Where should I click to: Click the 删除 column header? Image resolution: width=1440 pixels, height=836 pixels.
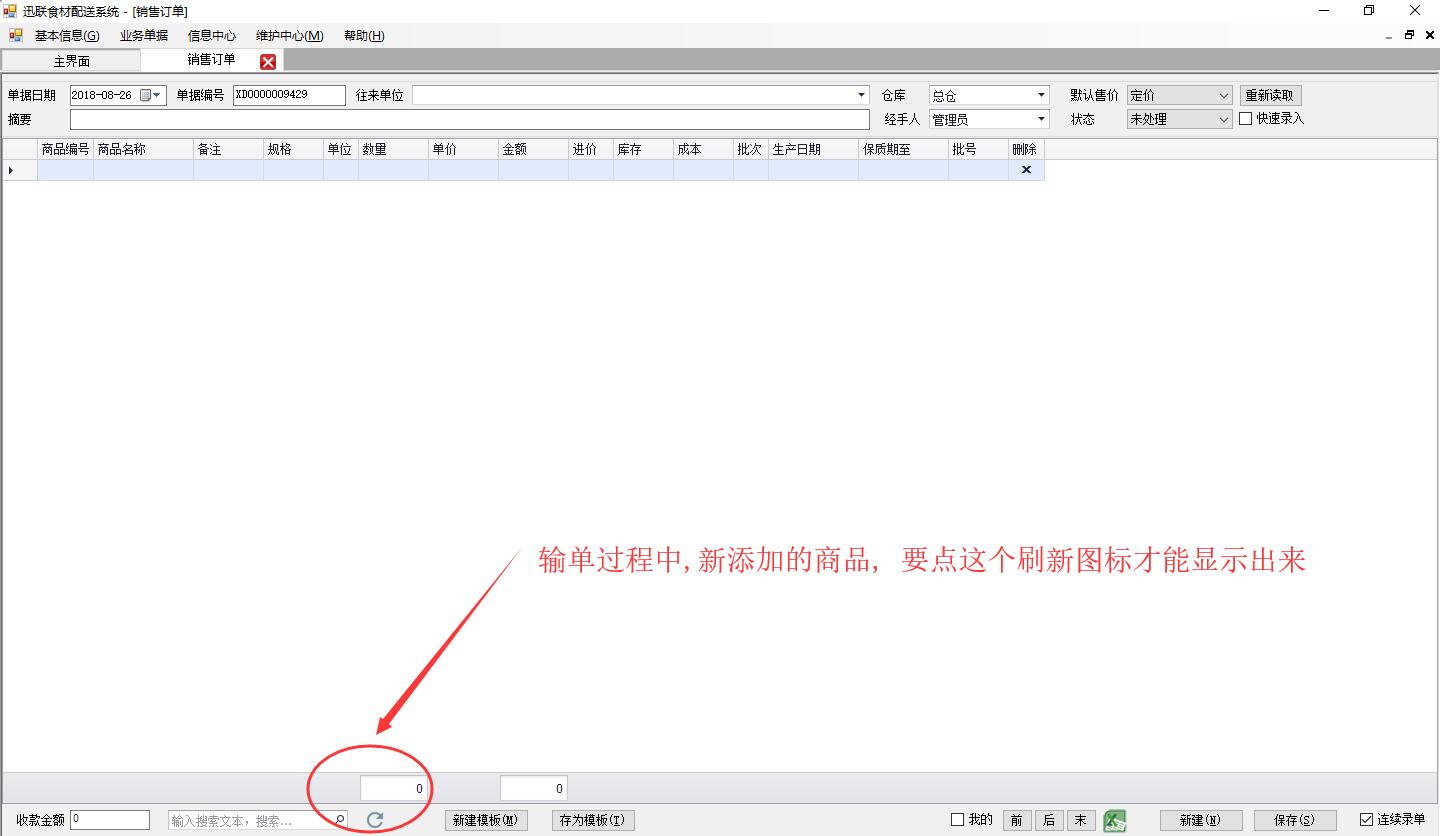pos(1026,149)
